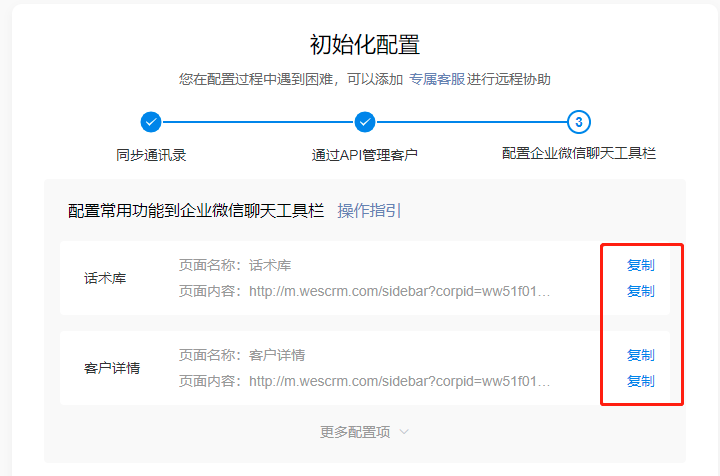Copy the 话术库 page content URL

point(640,291)
